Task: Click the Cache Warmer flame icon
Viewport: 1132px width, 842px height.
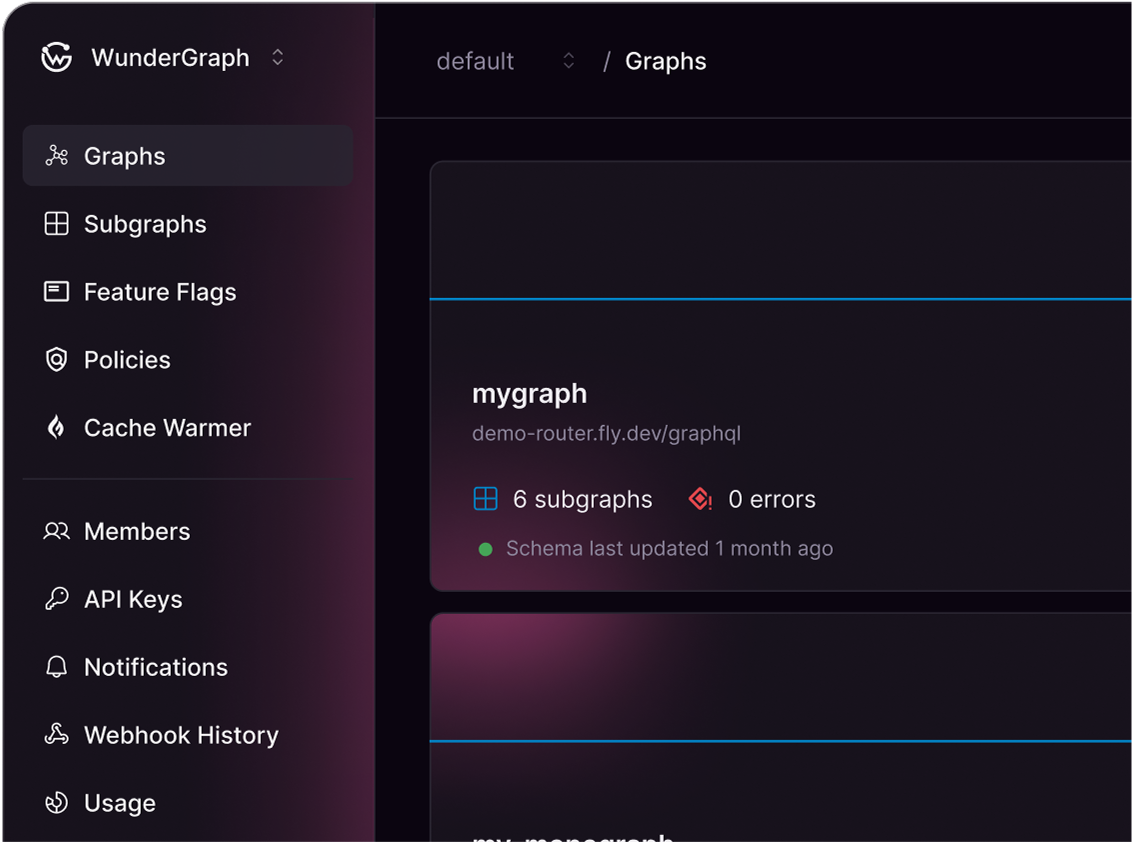Action: (x=56, y=427)
